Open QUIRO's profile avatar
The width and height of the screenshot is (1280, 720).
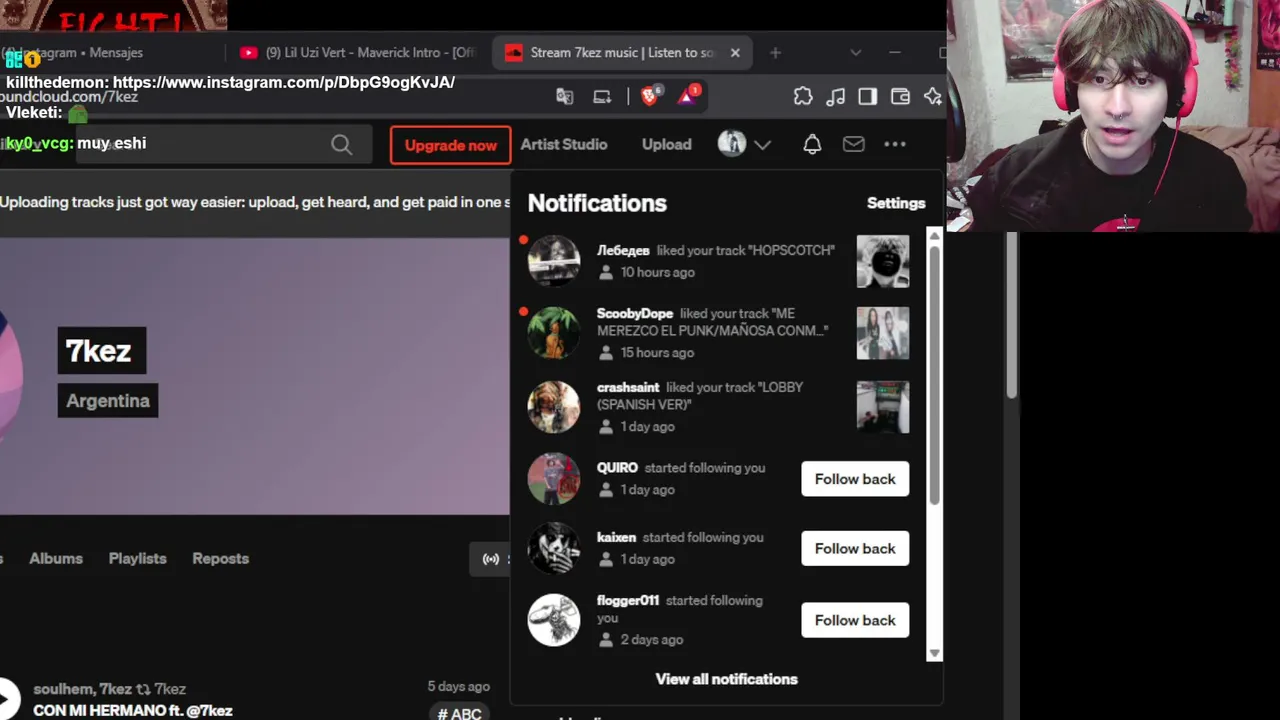[553, 479]
